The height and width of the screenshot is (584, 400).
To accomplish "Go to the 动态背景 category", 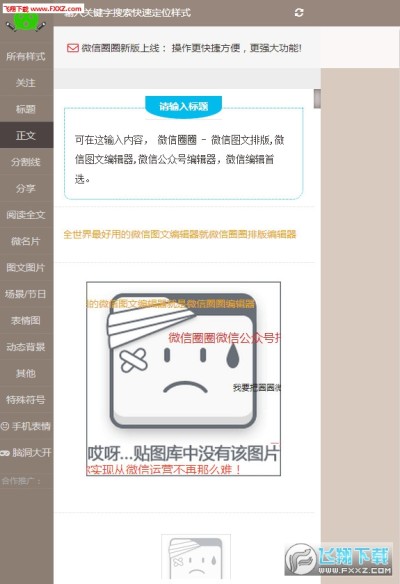I will [26, 347].
